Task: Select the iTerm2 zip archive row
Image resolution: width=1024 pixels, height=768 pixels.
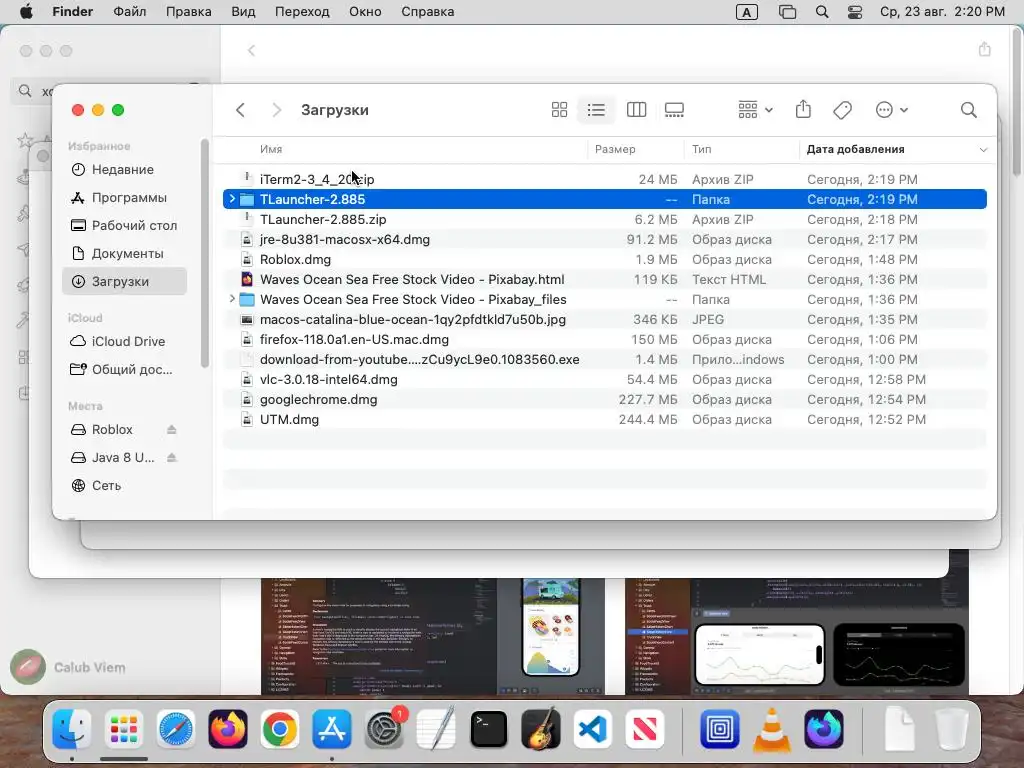Action: tap(605, 179)
